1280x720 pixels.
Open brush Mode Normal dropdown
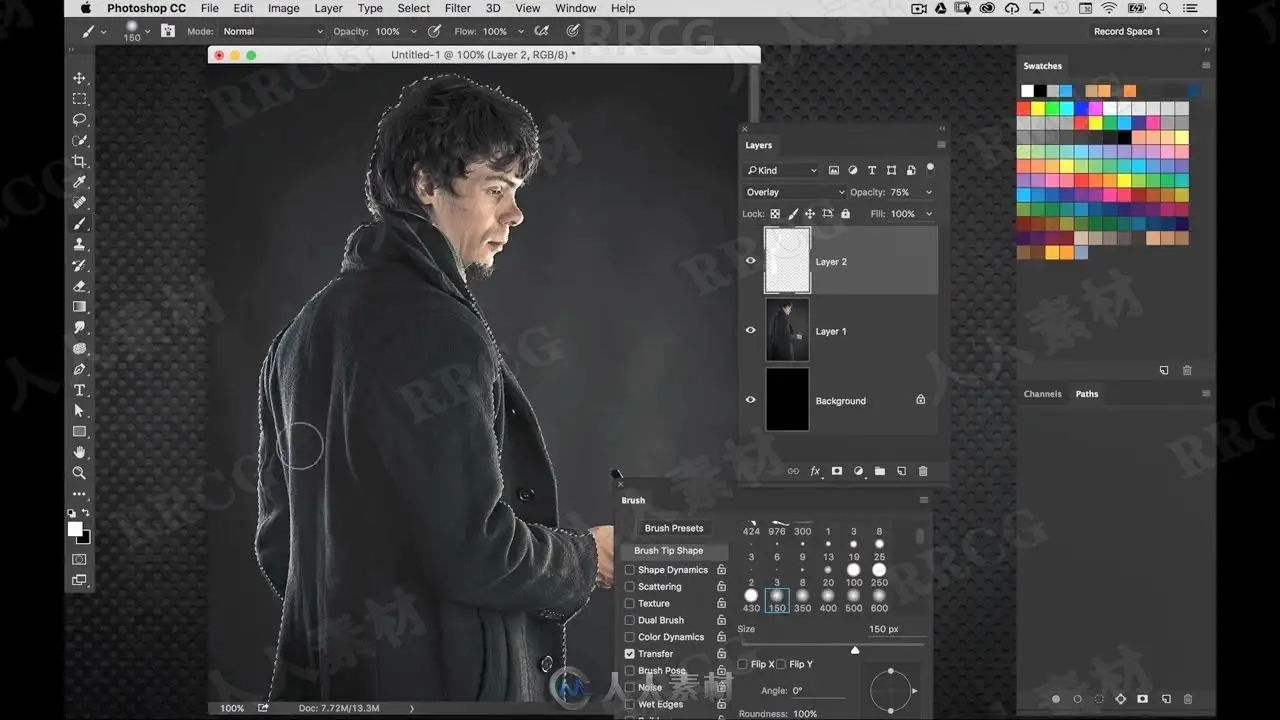pyautogui.click(x=272, y=31)
